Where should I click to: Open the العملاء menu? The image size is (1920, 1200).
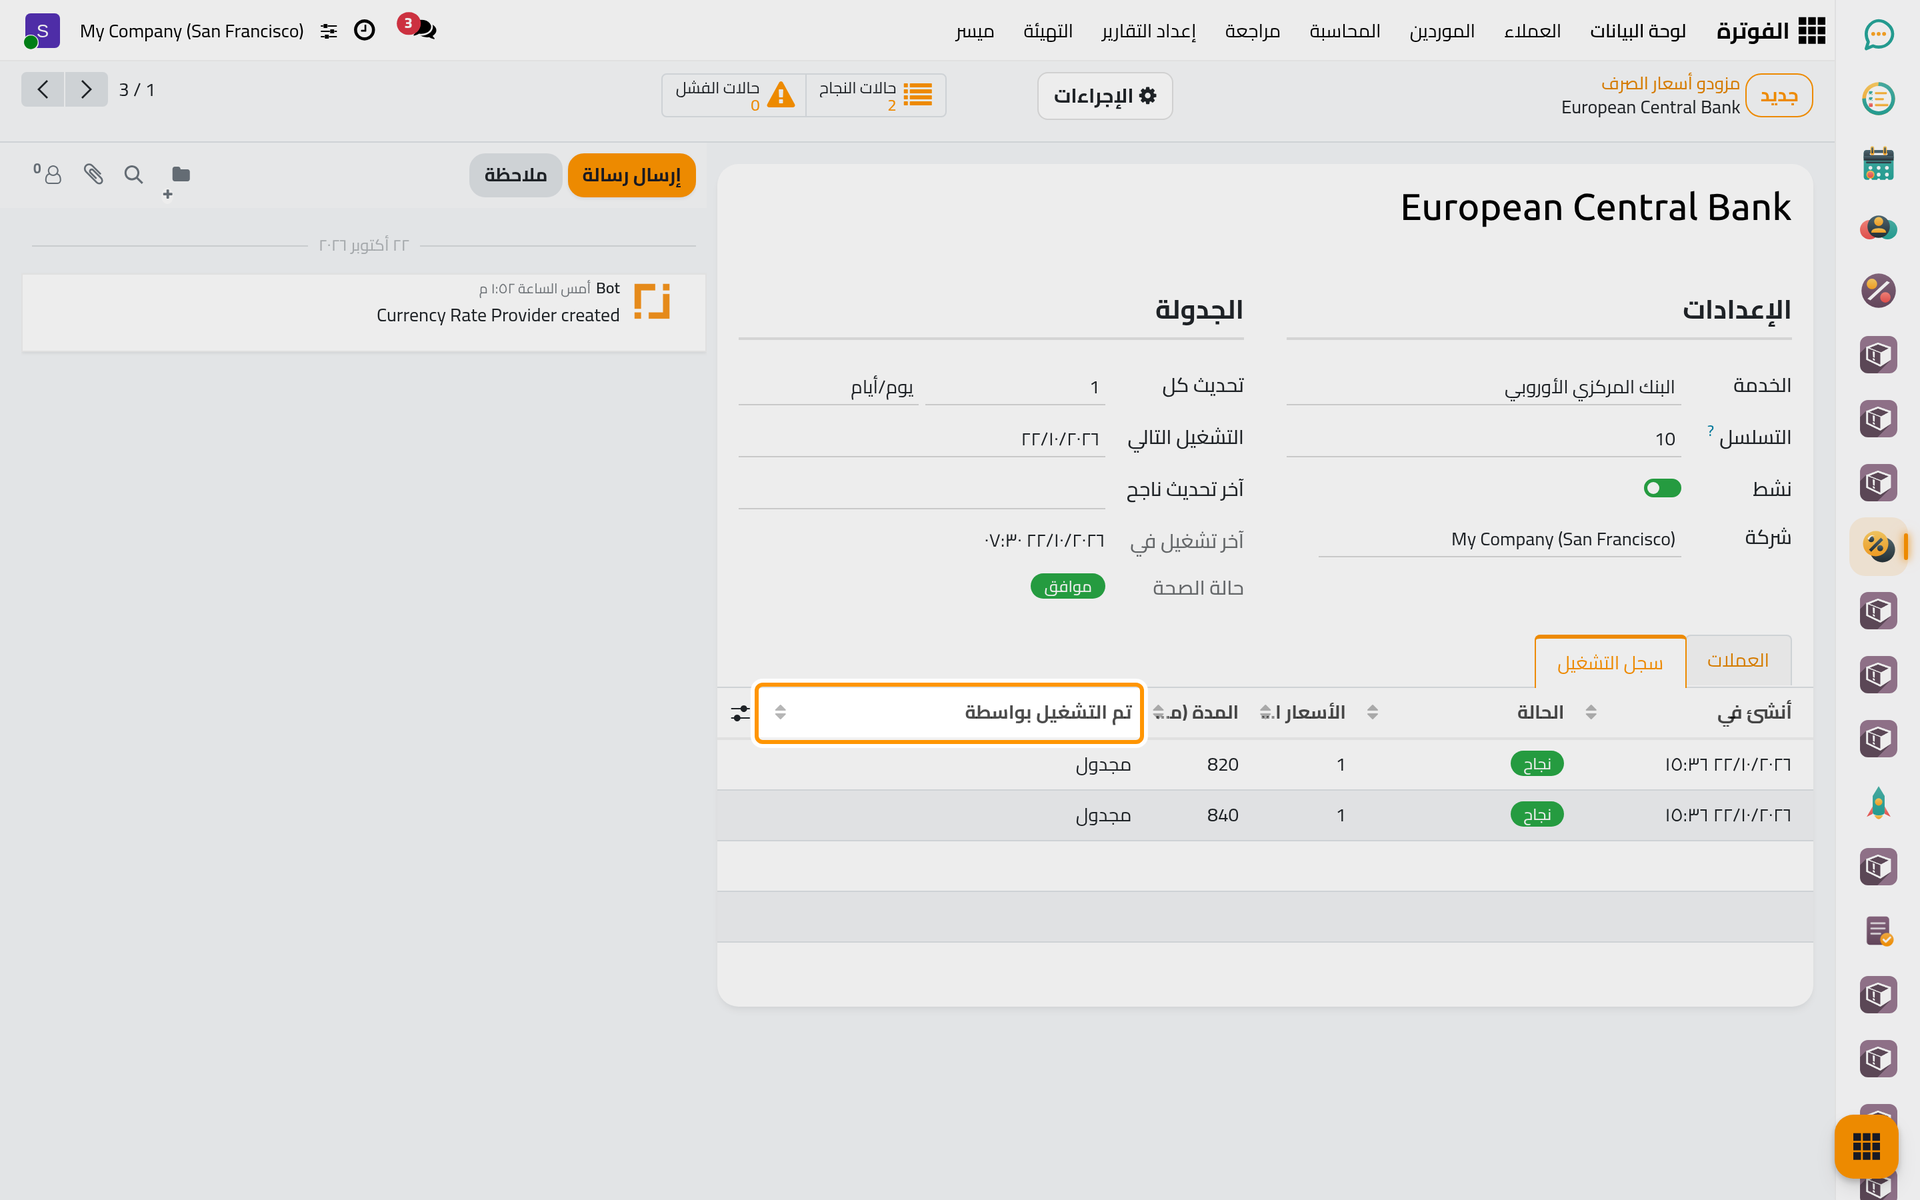click(x=1532, y=31)
